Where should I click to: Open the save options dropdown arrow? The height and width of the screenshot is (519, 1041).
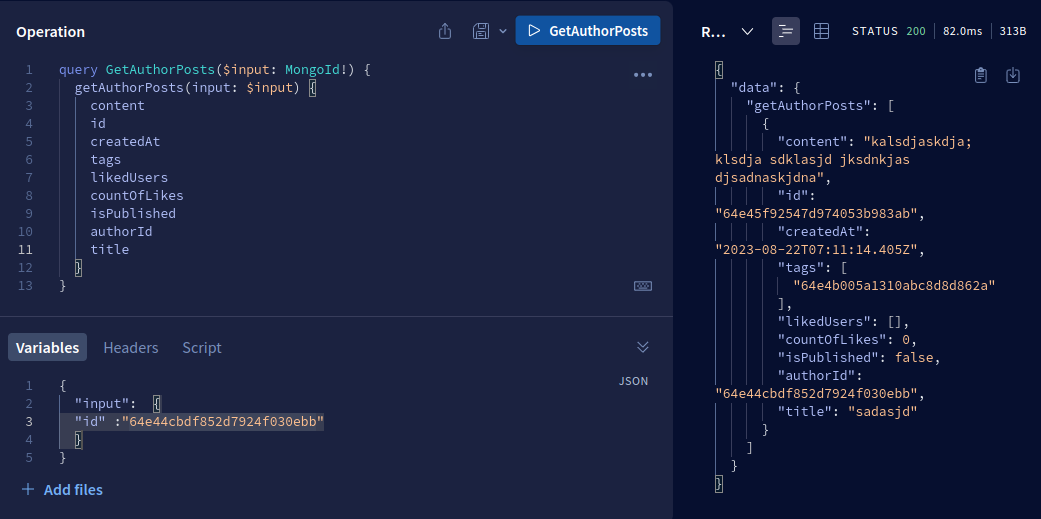point(503,31)
